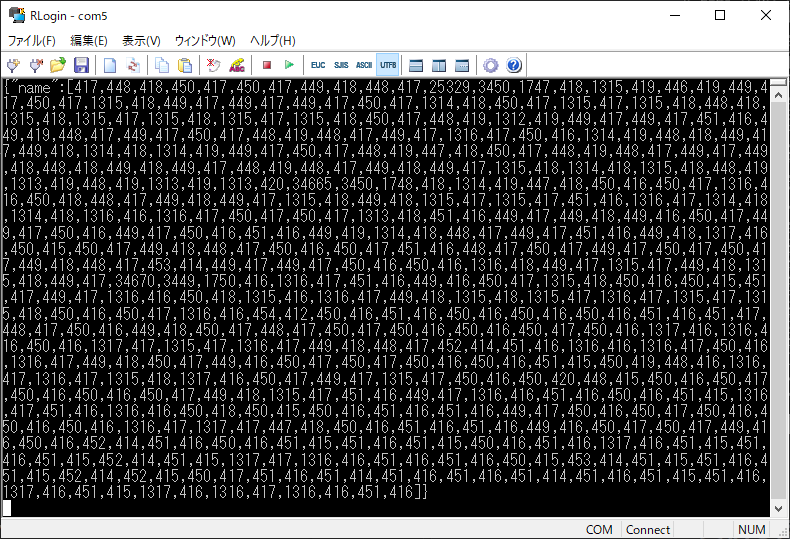The width and height of the screenshot is (790, 539).
Task: Switch encoding to SJIS
Action: (341, 65)
